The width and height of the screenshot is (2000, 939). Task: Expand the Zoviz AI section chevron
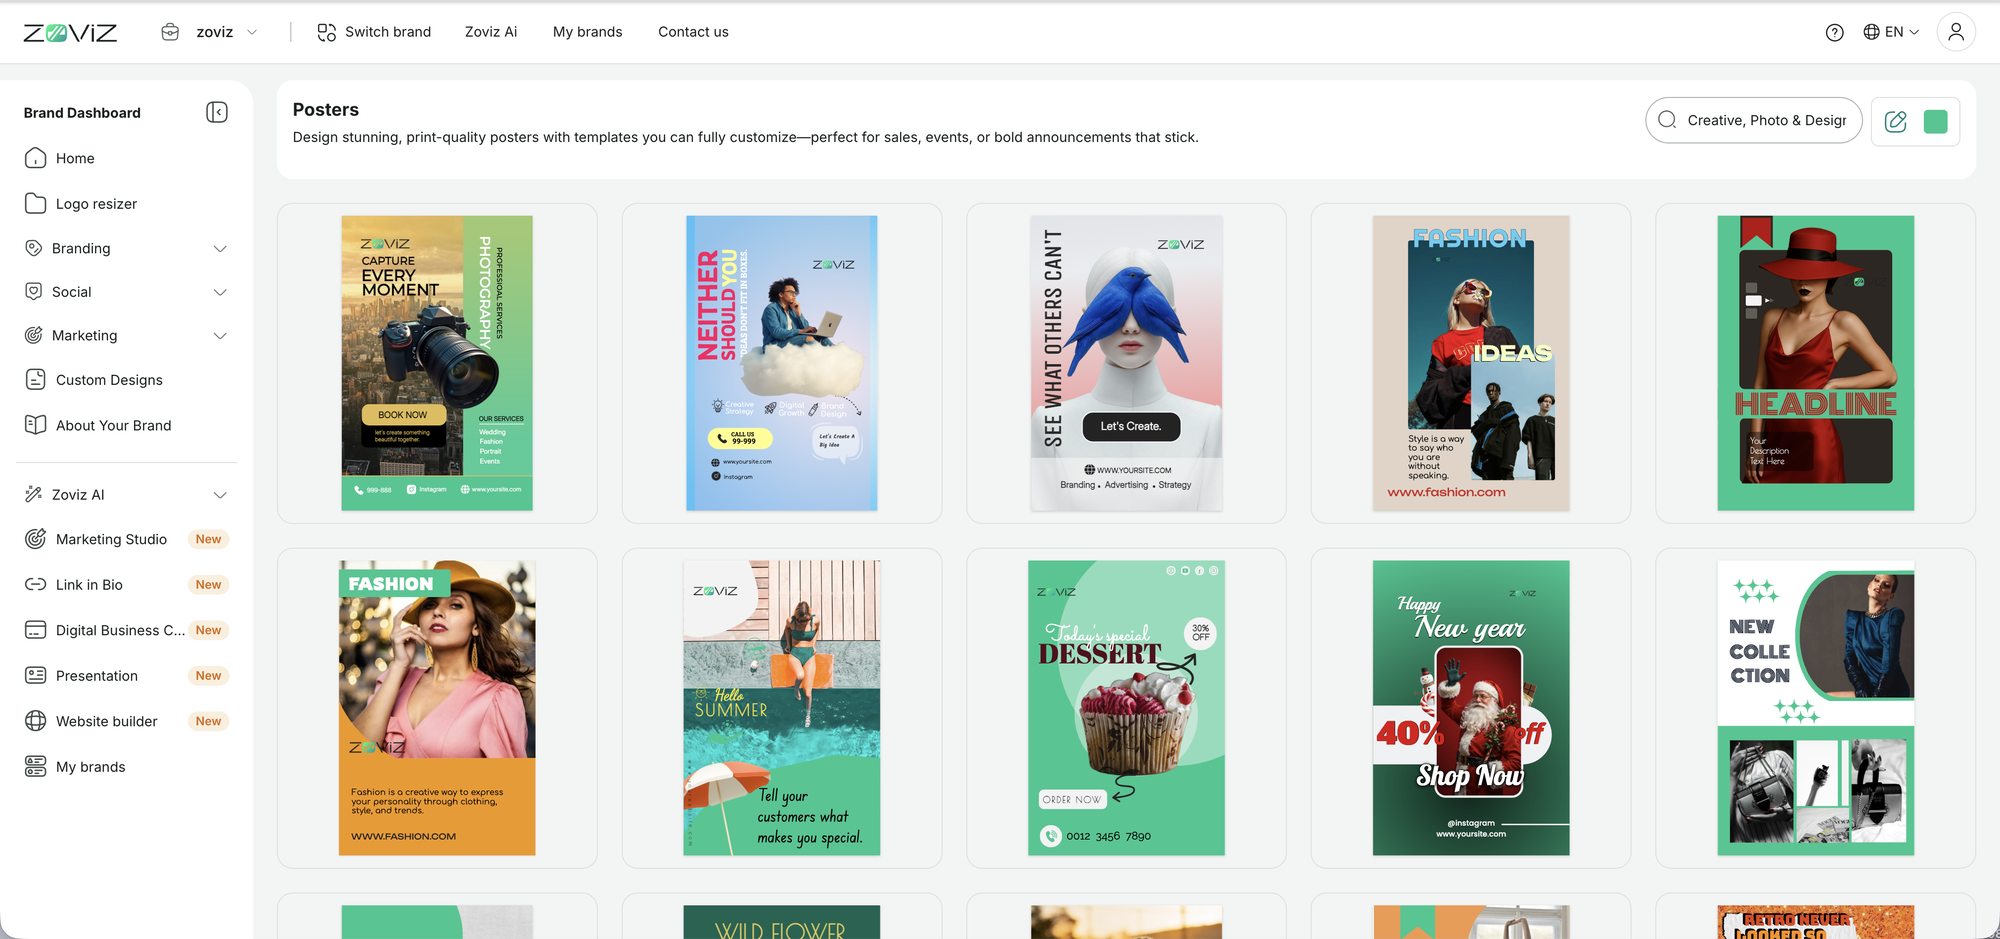[220, 495]
